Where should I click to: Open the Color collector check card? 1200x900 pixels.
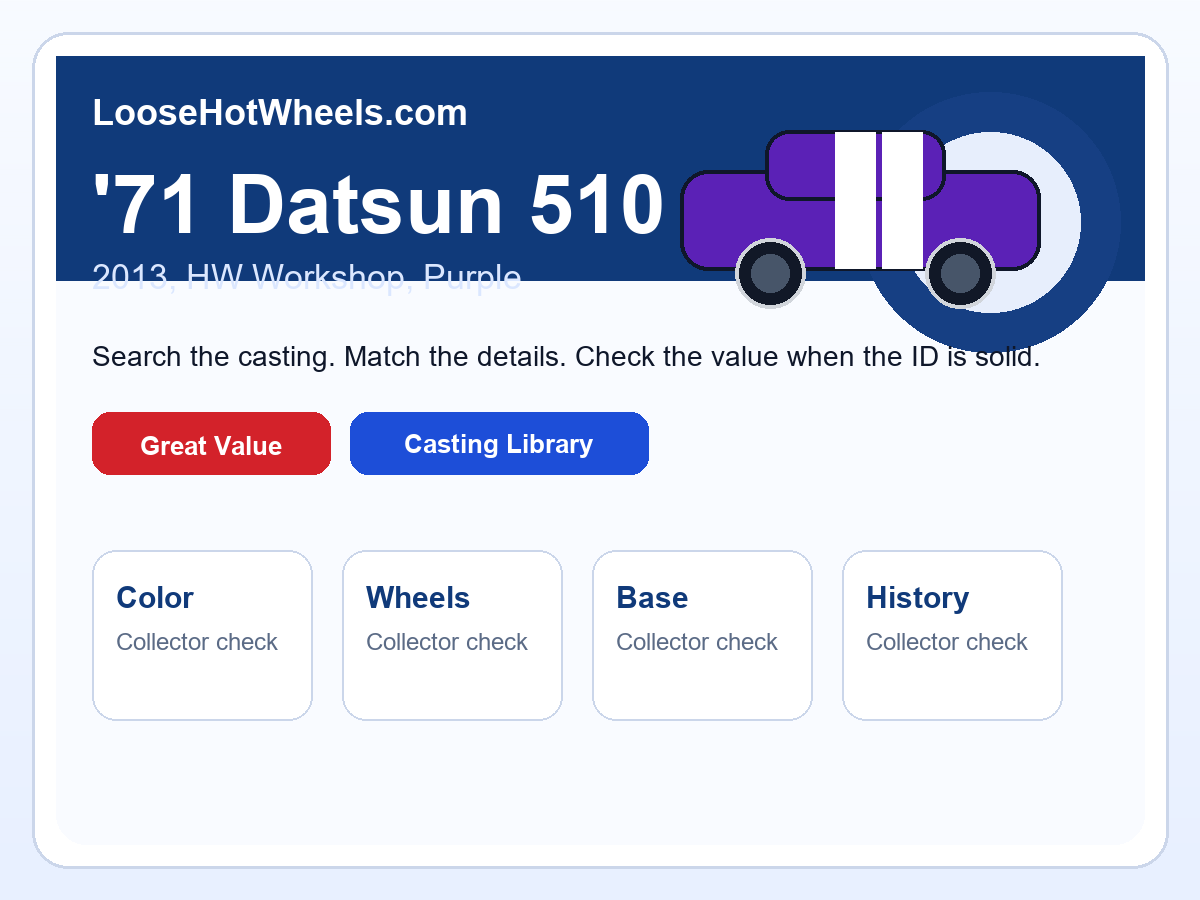(202, 635)
